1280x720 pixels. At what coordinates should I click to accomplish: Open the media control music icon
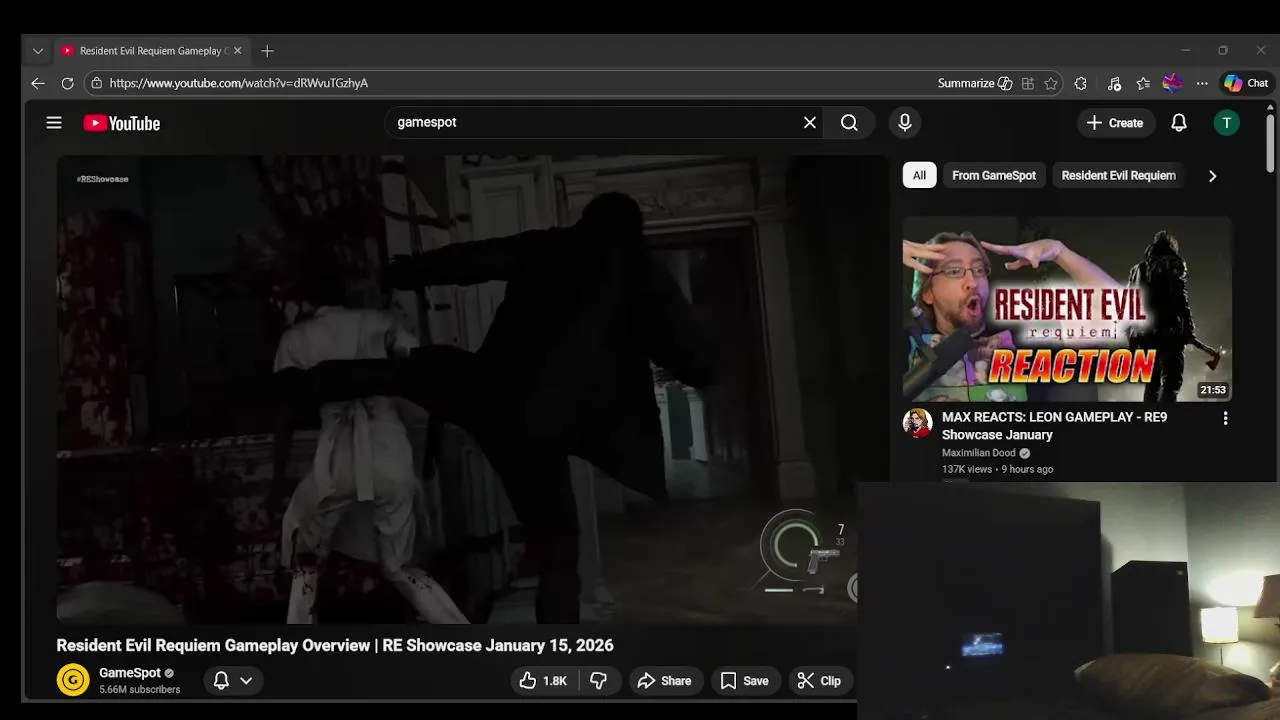pyautogui.click(x=1114, y=84)
